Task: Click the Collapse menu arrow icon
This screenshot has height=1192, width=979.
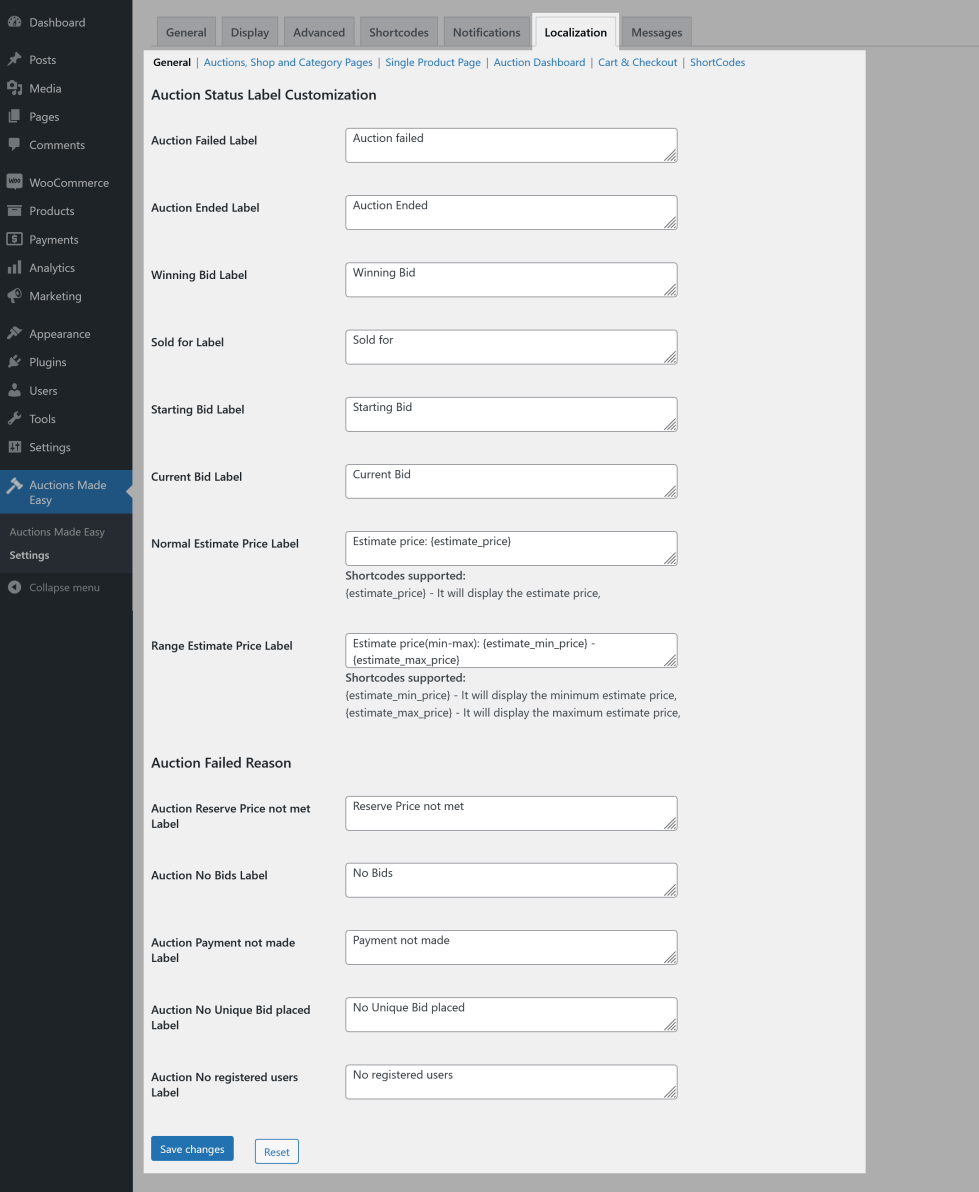Action: (x=14, y=587)
